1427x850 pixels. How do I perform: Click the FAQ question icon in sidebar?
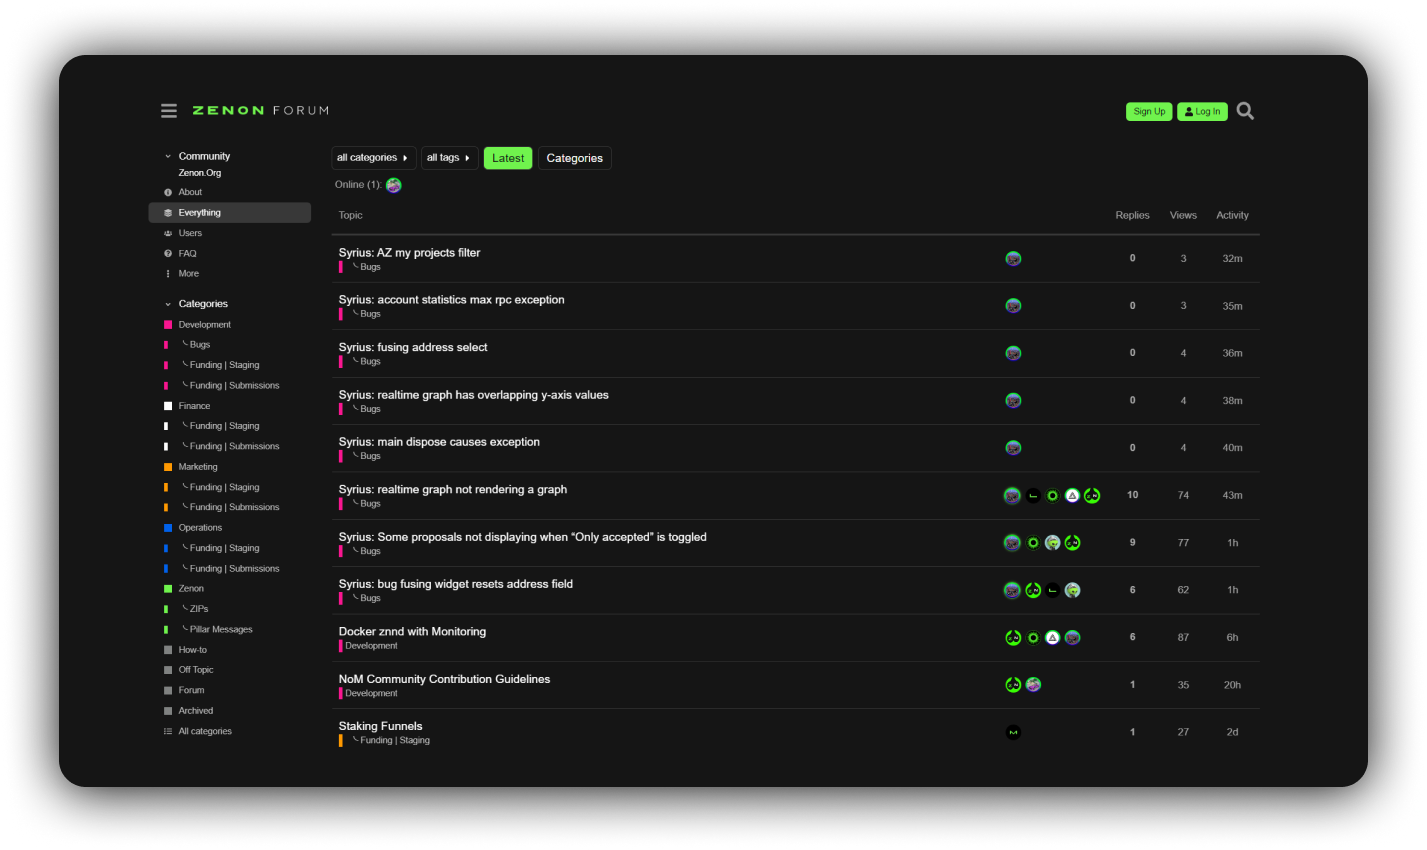pos(168,254)
